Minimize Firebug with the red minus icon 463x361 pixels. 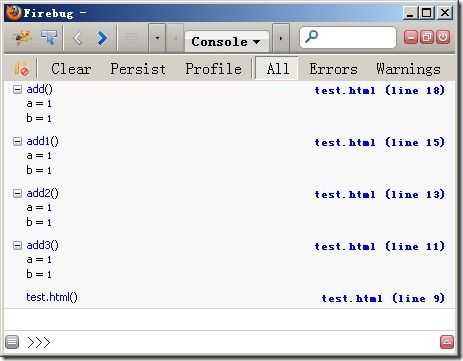[x=411, y=37]
